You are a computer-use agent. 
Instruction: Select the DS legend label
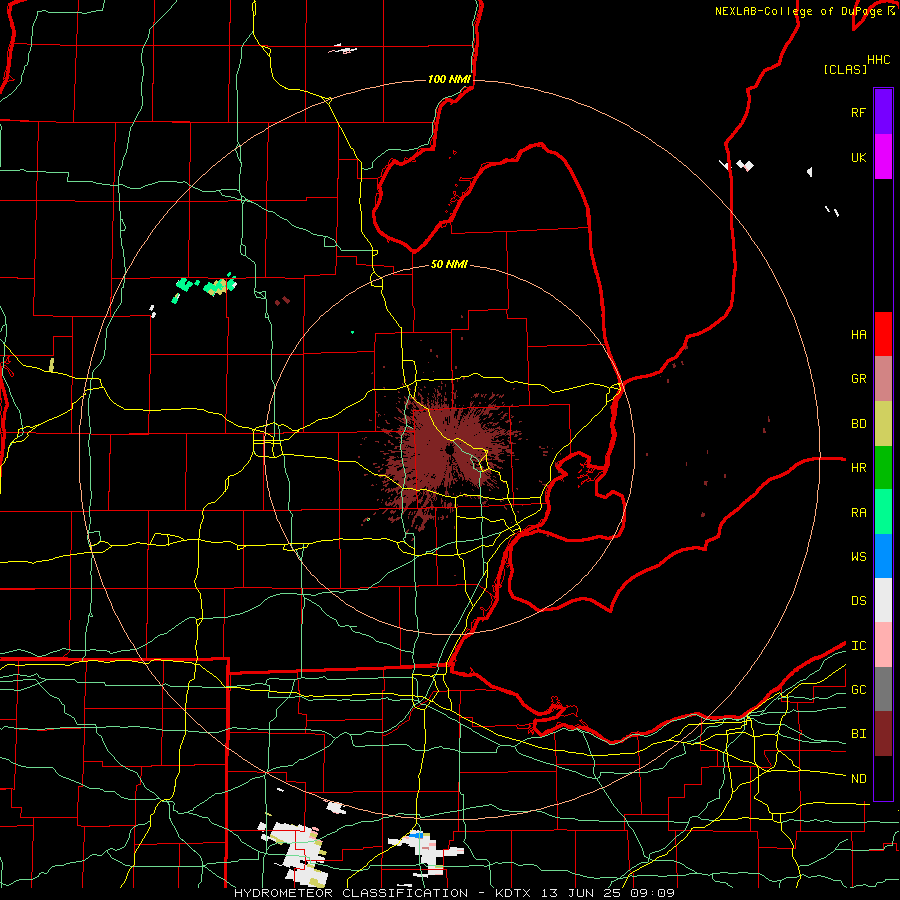click(858, 601)
